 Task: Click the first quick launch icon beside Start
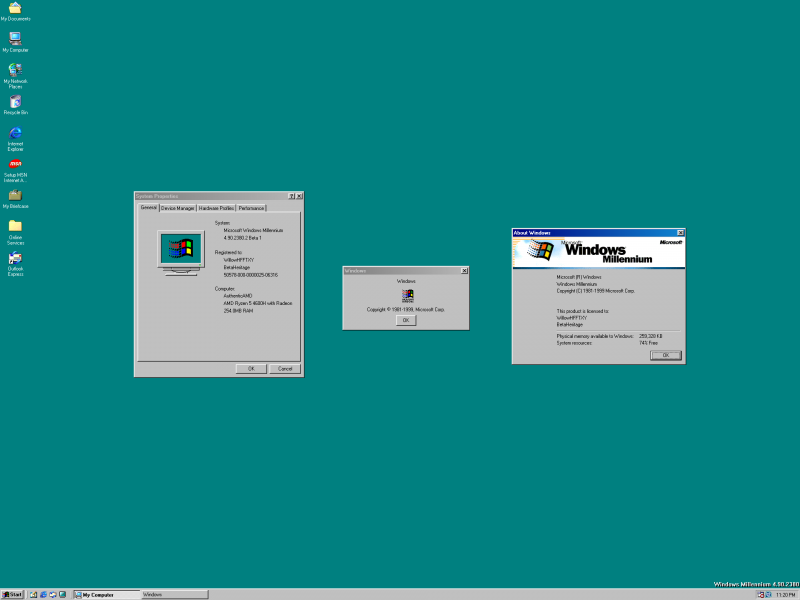(34, 594)
